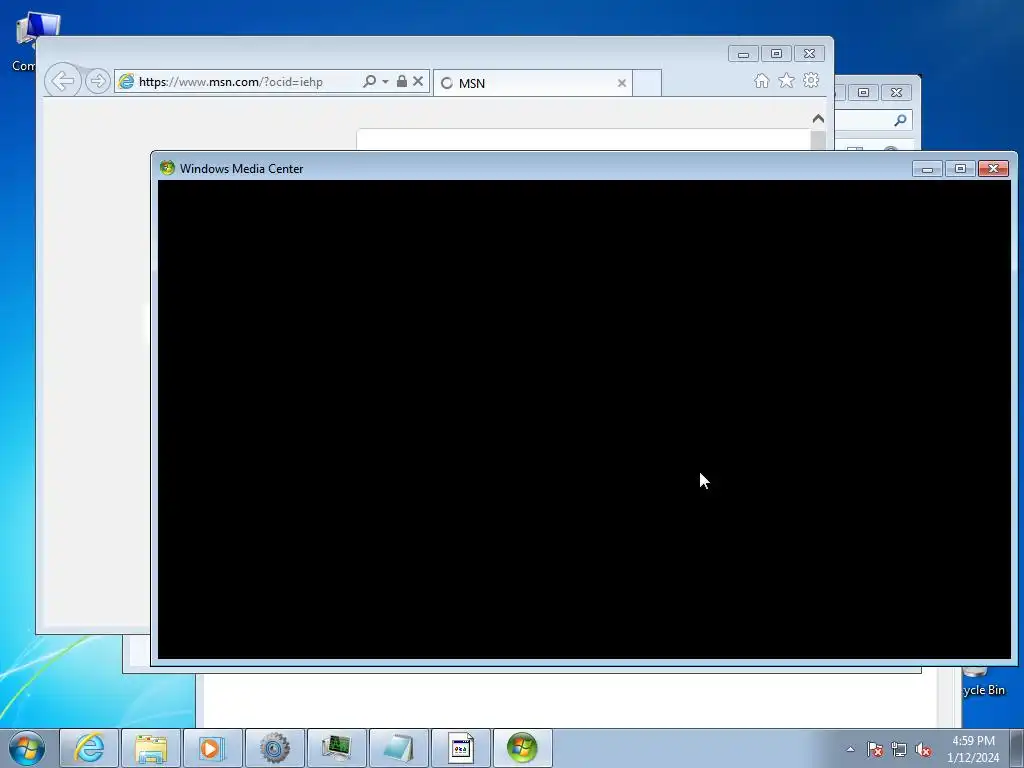Open the clock showing 4:59 PM

973,749
